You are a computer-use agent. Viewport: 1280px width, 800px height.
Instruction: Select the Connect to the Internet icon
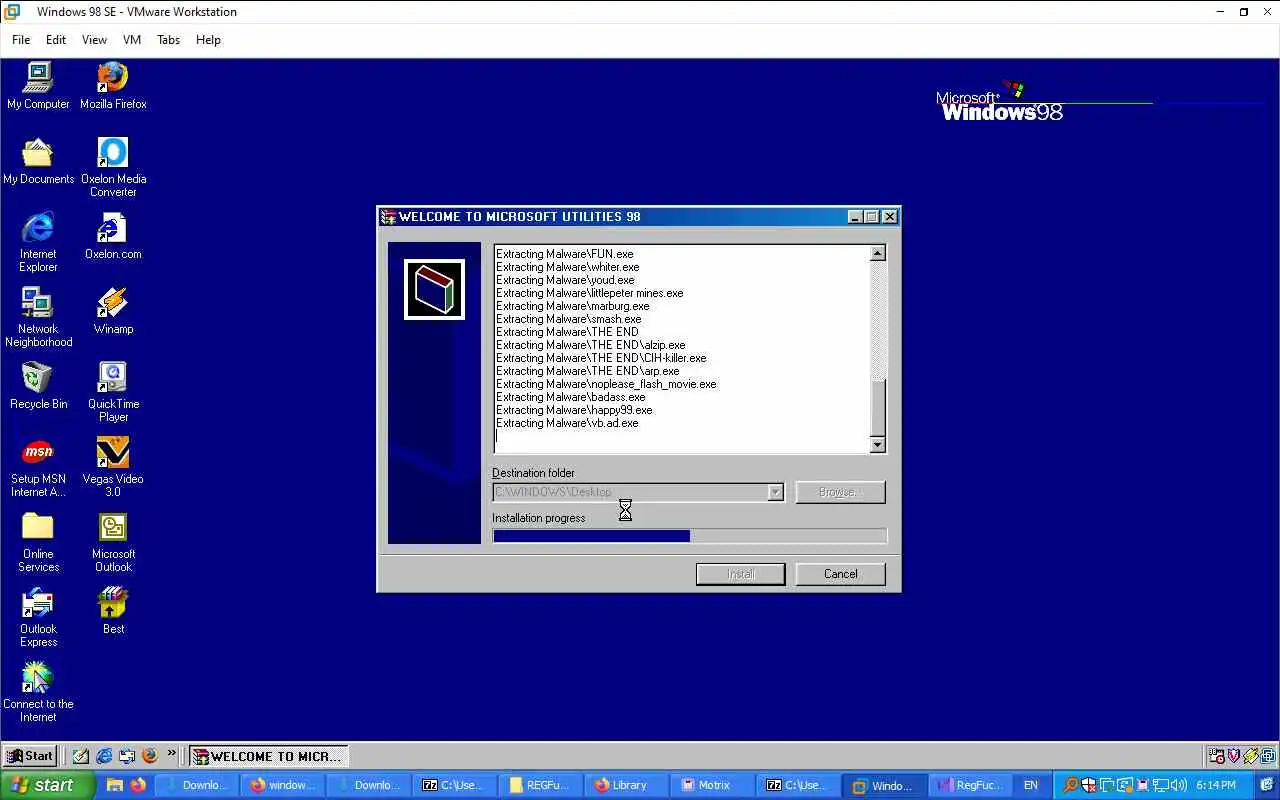point(38,691)
